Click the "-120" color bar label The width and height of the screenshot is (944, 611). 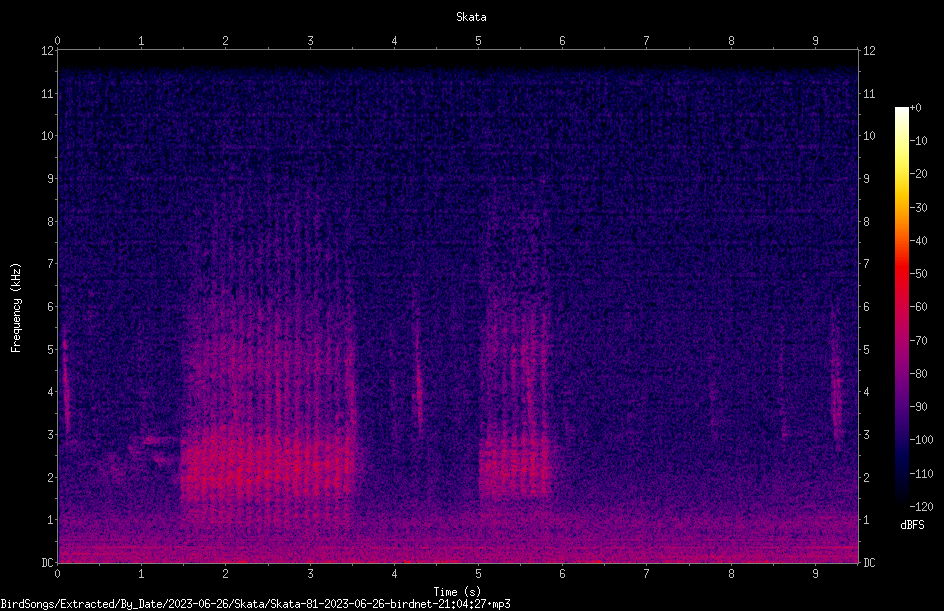(x=921, y=507)
